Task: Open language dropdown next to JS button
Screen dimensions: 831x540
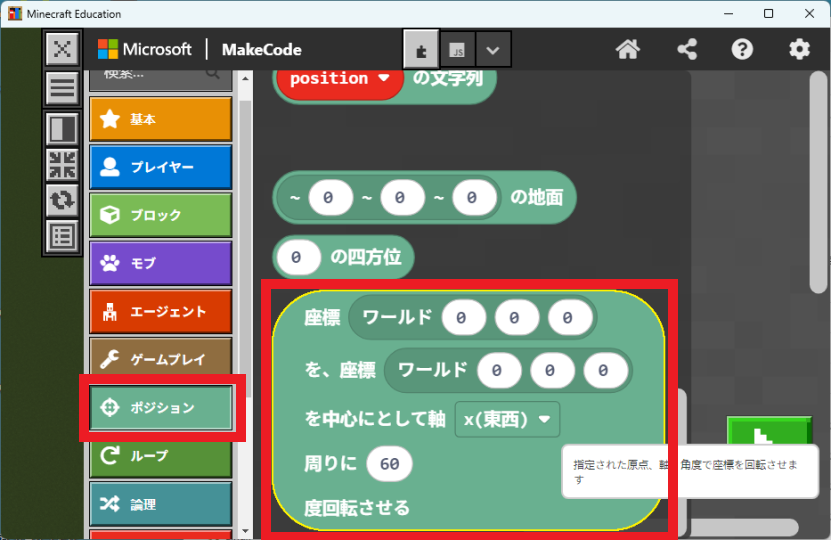Action: (493, 50)
